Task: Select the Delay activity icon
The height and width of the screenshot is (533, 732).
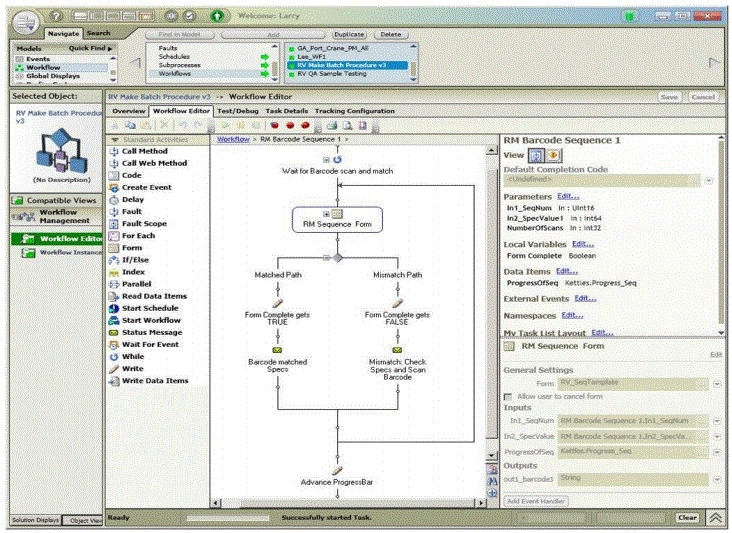Action: click(112, 199)
